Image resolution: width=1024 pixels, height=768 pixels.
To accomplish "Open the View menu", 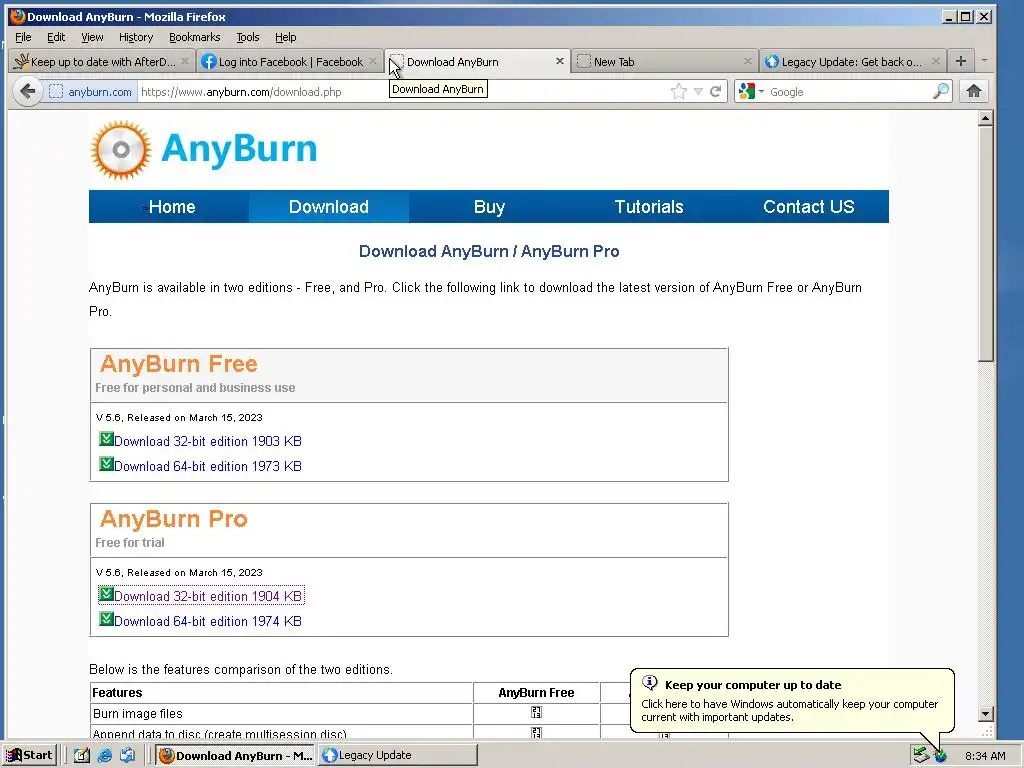I will click(92, 37).
